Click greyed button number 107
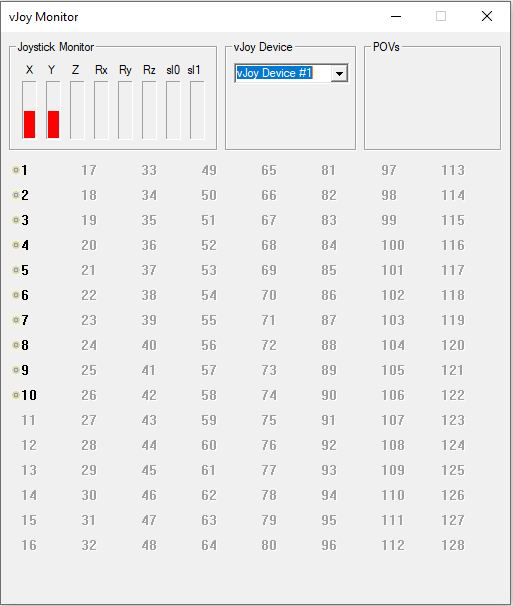 393,420
